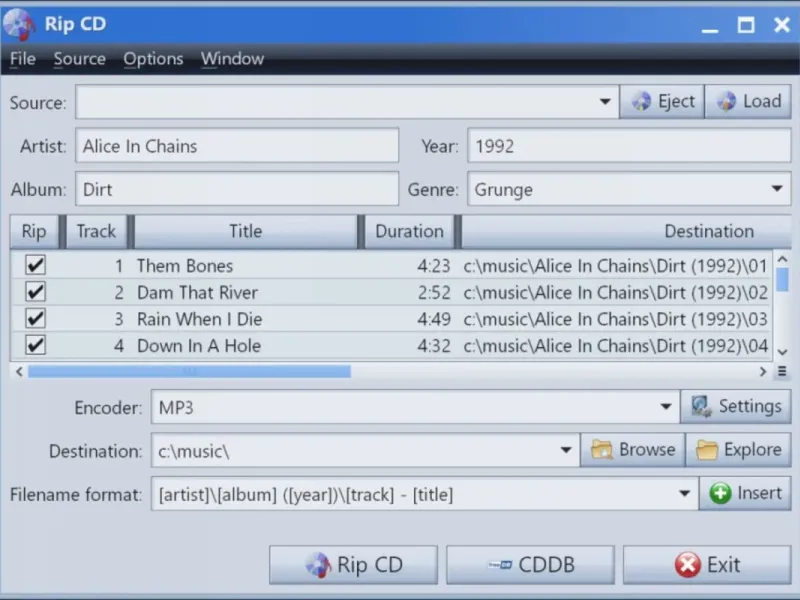
Task: Maximize the Rip CD window
Action: tap(746, 24)
